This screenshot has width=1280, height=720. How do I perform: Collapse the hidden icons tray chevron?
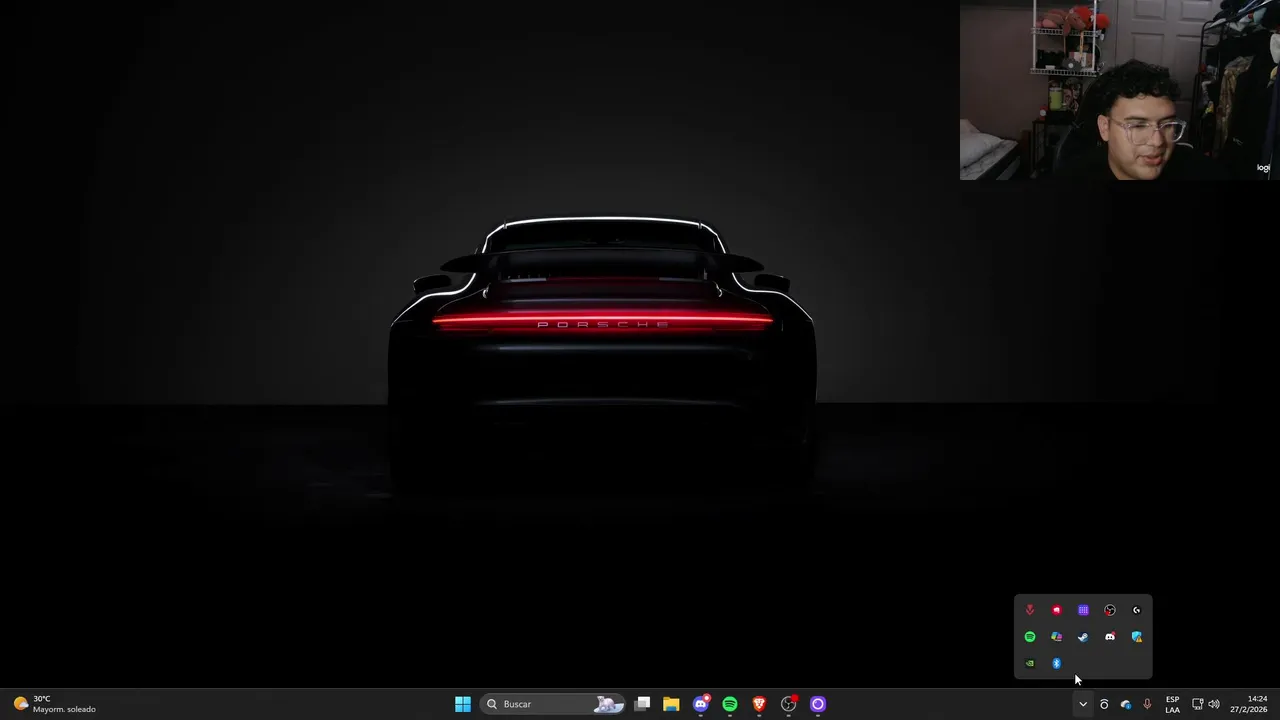[1082, 704]
